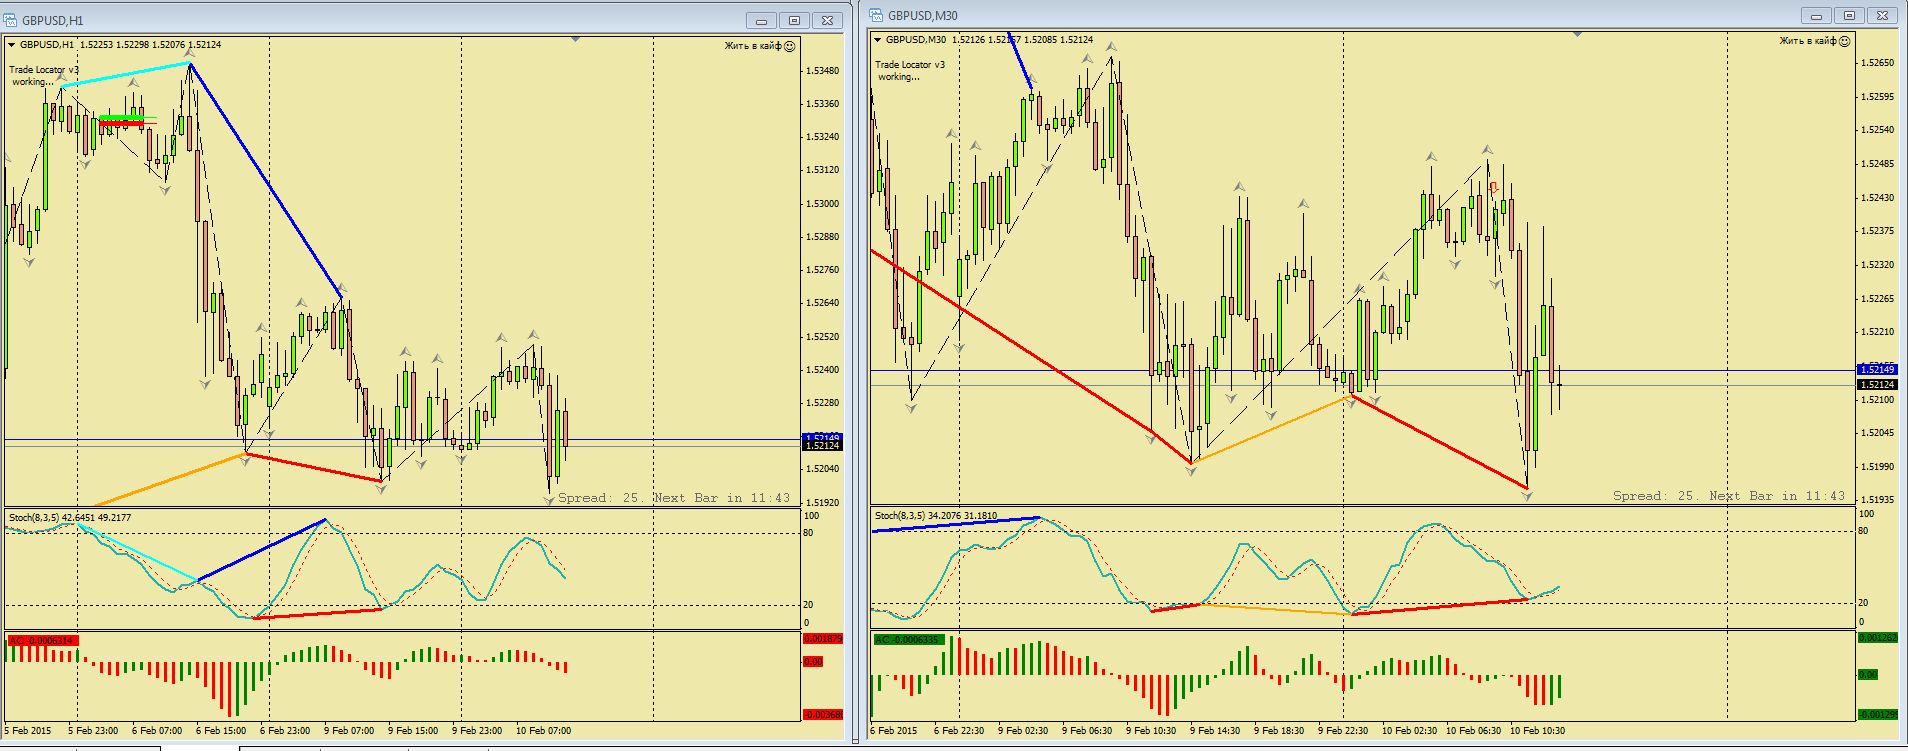Click the 80 level label in H1 Stoch panel
The width and height of the screenshot is (1908, 751).
point(808,533)
